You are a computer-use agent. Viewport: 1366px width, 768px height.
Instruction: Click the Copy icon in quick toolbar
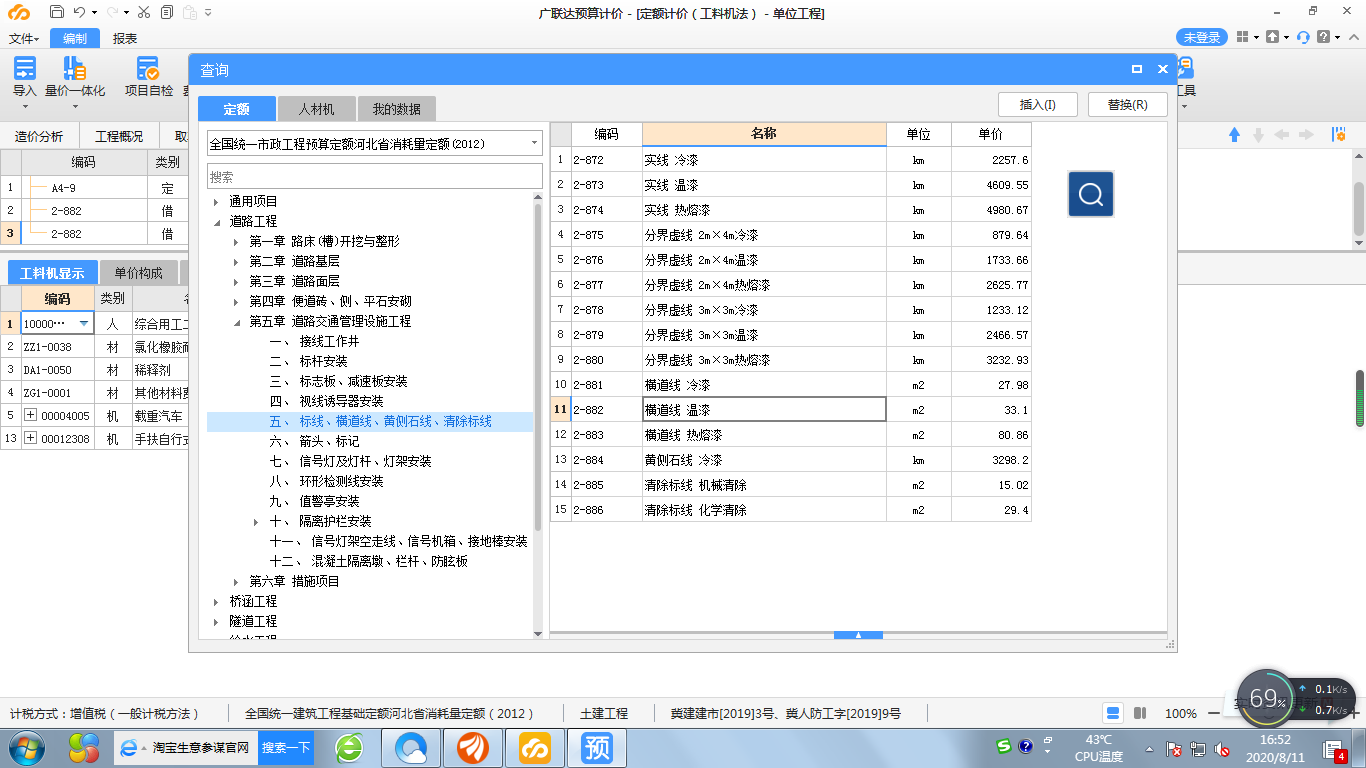(166, 12)
